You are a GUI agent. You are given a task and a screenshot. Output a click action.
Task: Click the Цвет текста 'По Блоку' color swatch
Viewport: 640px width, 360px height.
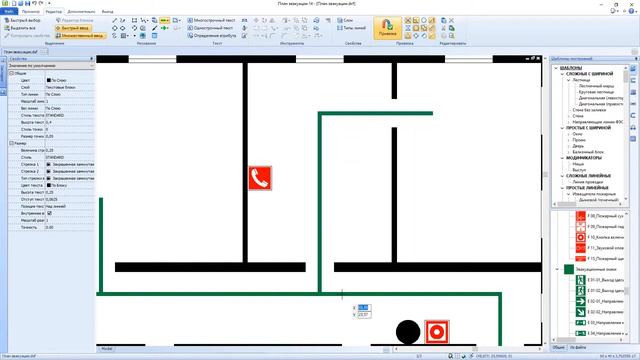49,185
